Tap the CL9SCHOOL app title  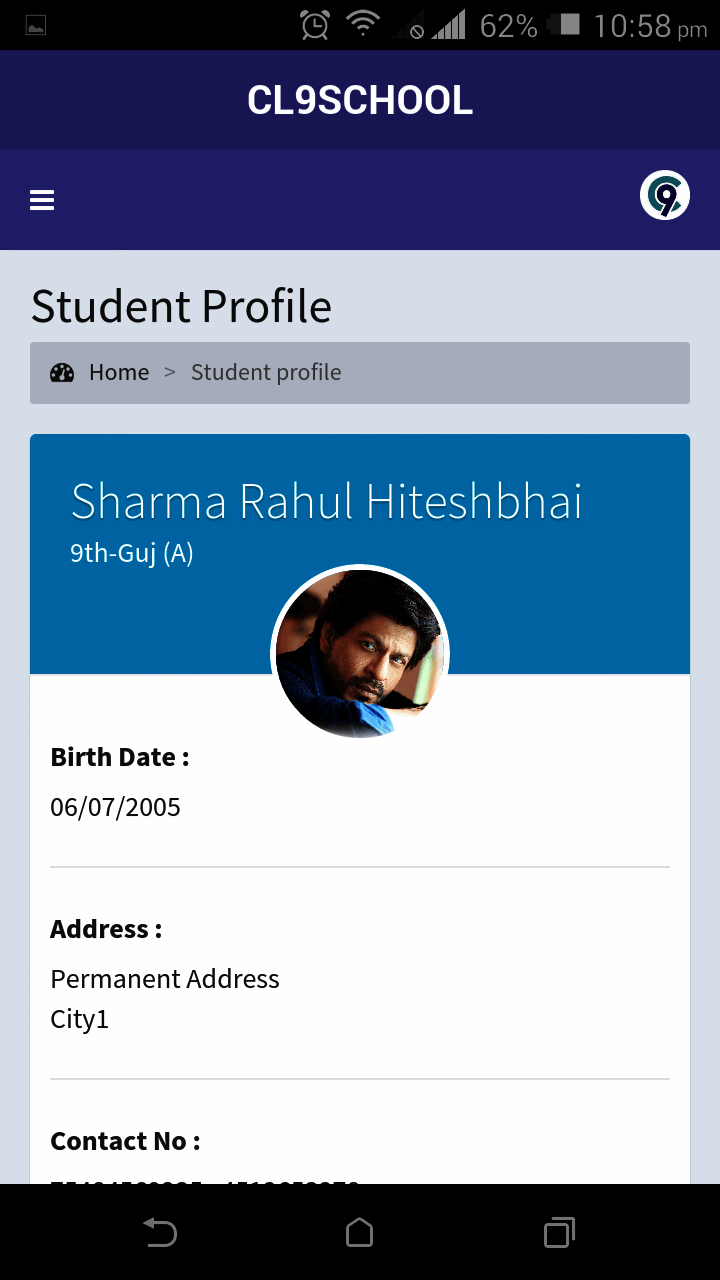(x=360, y=100)
